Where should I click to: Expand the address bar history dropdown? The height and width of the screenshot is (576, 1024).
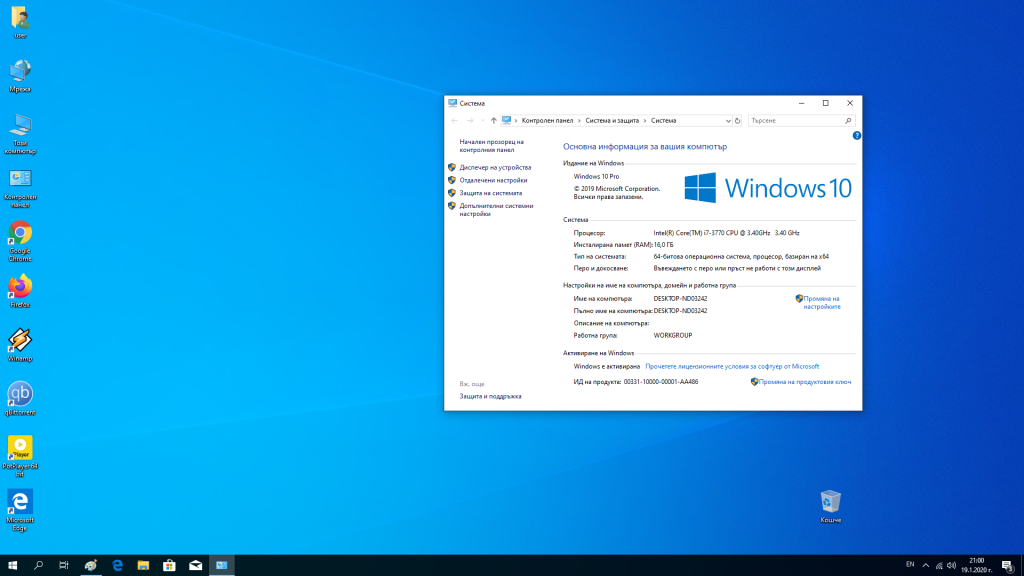[x=726, y=120]
